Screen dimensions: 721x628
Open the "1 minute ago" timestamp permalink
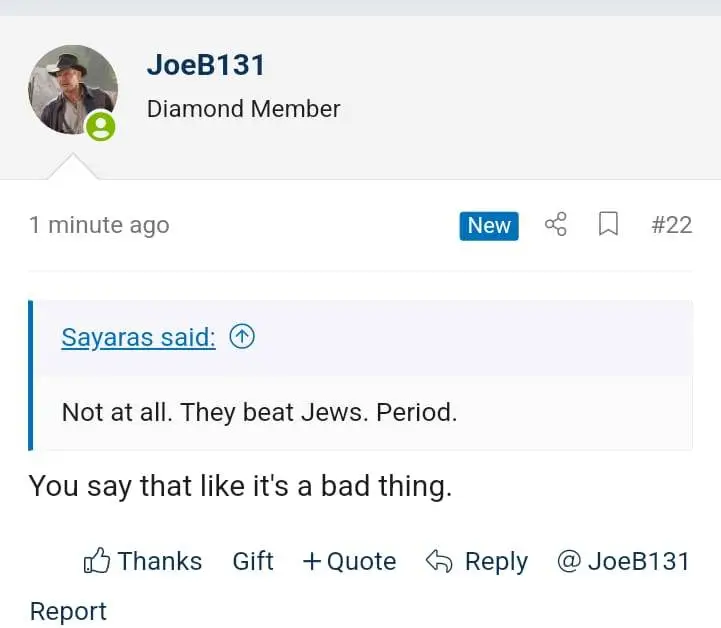(x=99, y=225)
